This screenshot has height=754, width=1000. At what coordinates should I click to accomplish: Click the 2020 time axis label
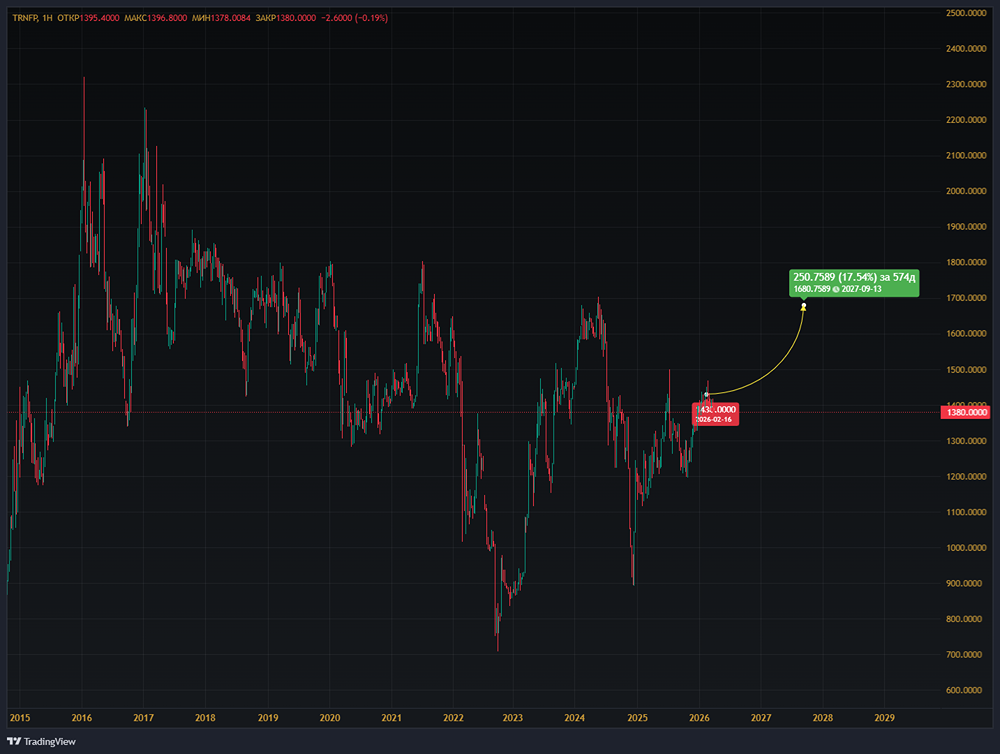(330, 718)
